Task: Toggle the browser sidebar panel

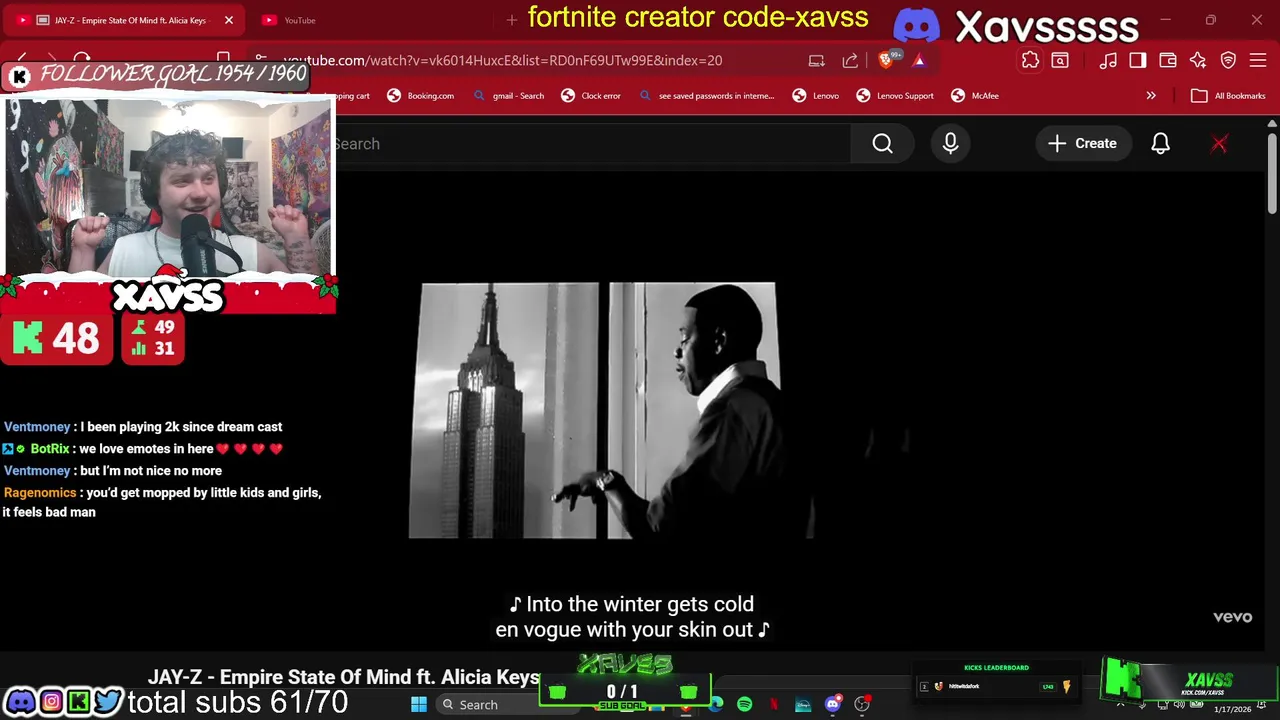Action: [x=1137, y=60]
